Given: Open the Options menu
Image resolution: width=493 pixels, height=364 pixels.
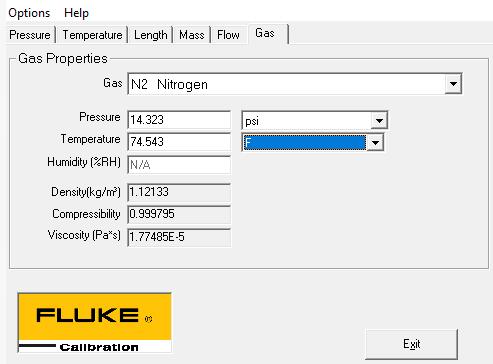Looking at the screenshot, I should pyautogui.click(x=29, y=13).
